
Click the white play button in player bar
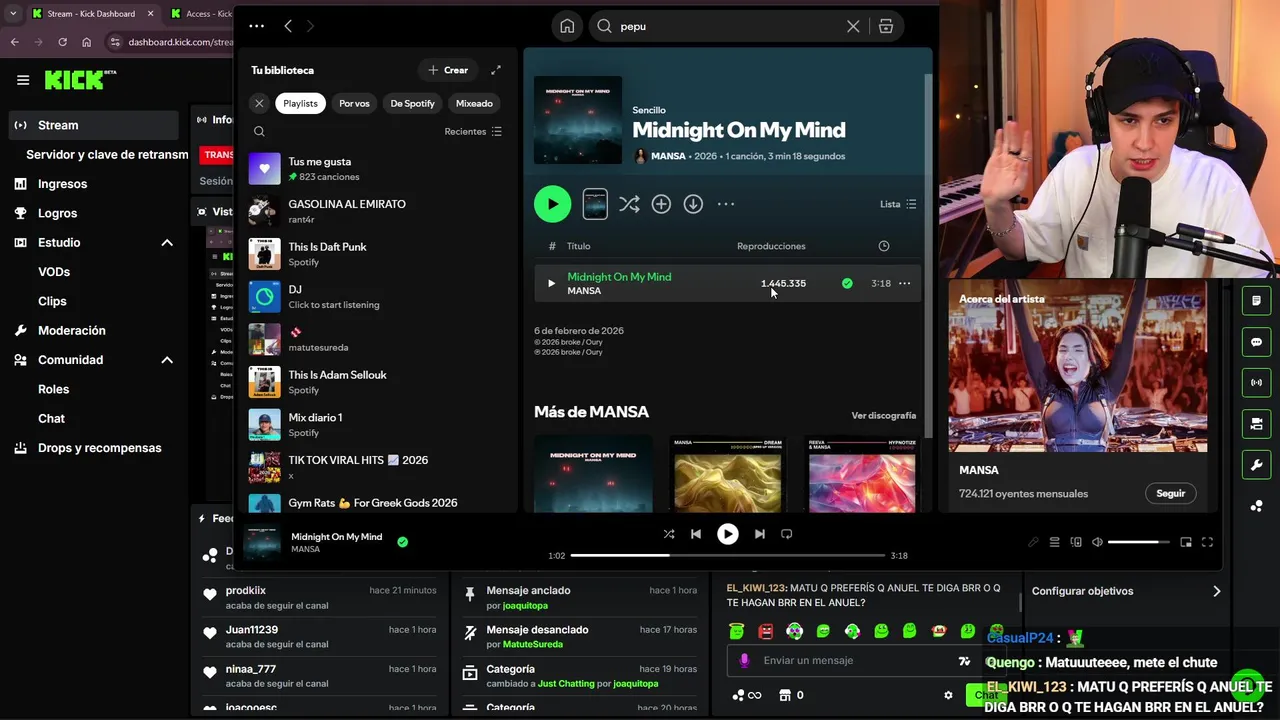point(728,534)
